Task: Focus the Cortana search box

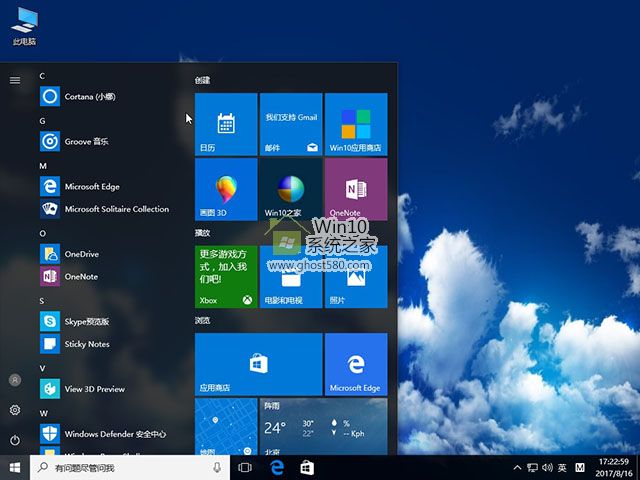Action: tap(130, 468)
